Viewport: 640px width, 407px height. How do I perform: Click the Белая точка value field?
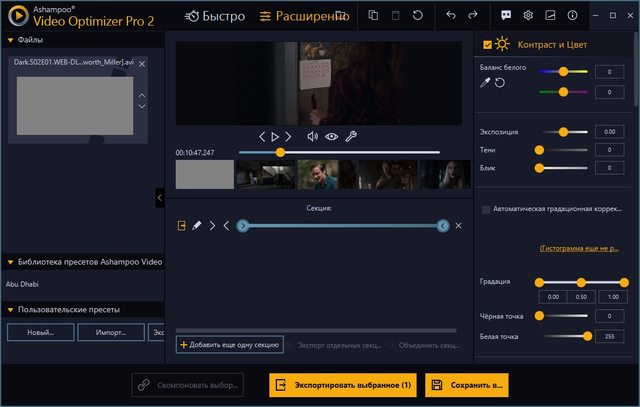609,336
